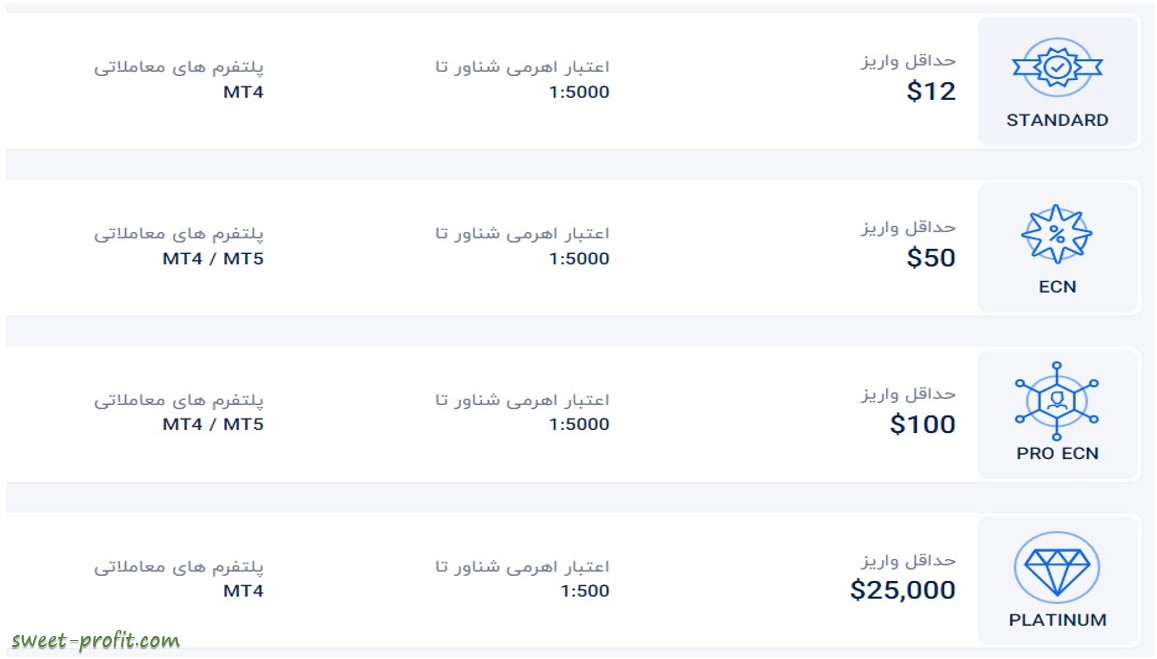Viewport: 1157px width, 659px height.
Task: Click the 1:500 leverage in PLATINUM row
Action: pos(584,591)
